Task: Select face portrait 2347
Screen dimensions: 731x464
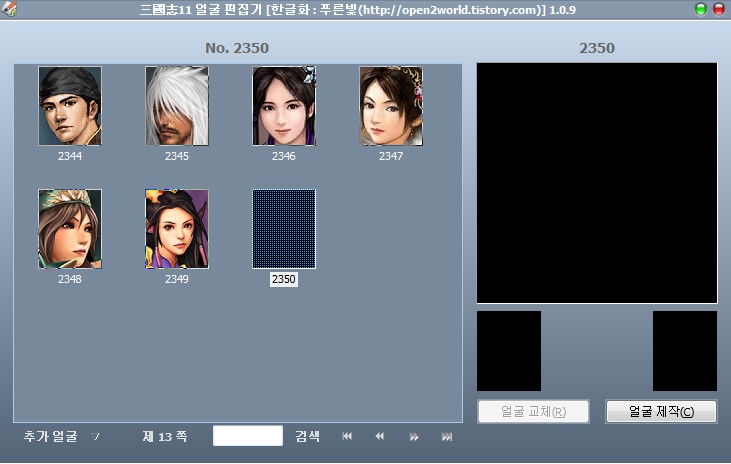Action: (x=391, y=106)
